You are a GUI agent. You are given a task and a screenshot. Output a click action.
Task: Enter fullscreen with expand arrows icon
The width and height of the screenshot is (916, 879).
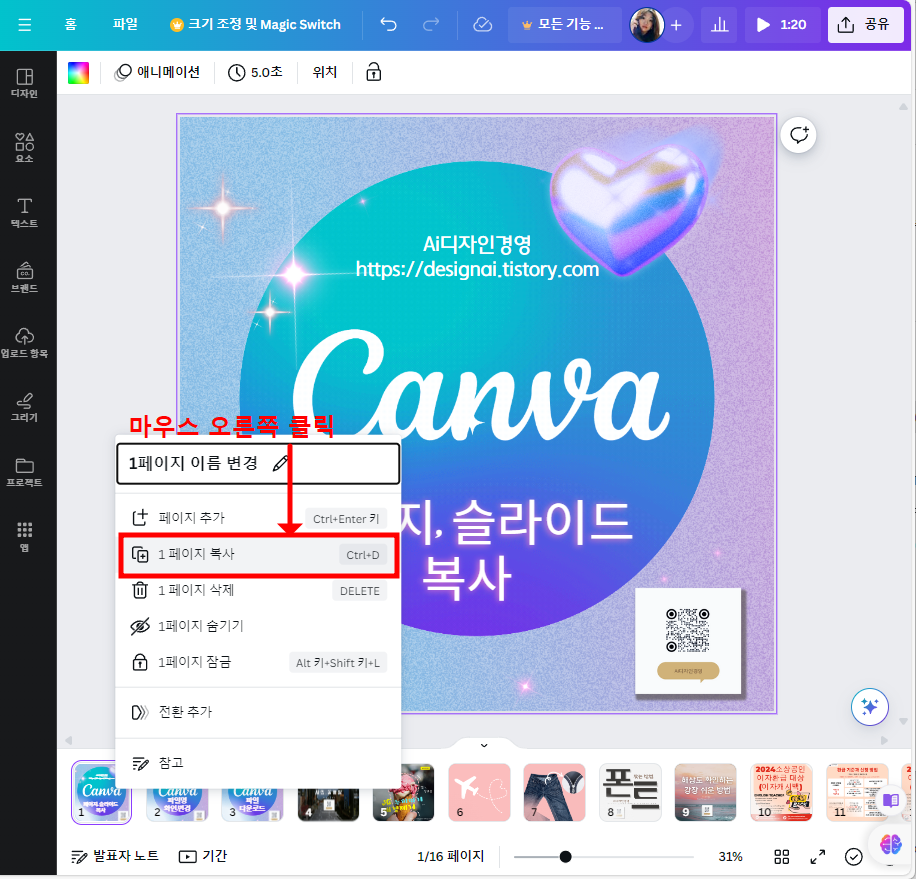[818, 857]
